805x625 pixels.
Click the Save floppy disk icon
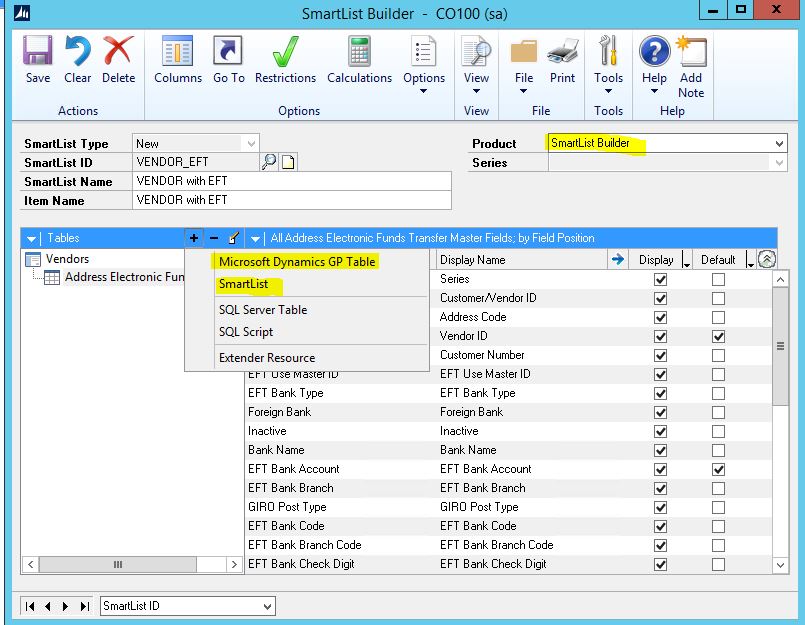(x=37, y=51)
